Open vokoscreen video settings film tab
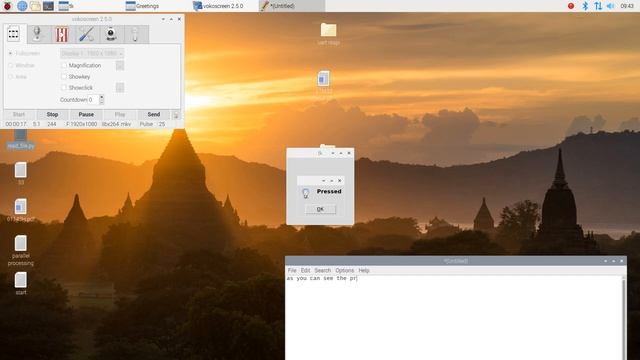640x360 pixels. tap(62, 34)
